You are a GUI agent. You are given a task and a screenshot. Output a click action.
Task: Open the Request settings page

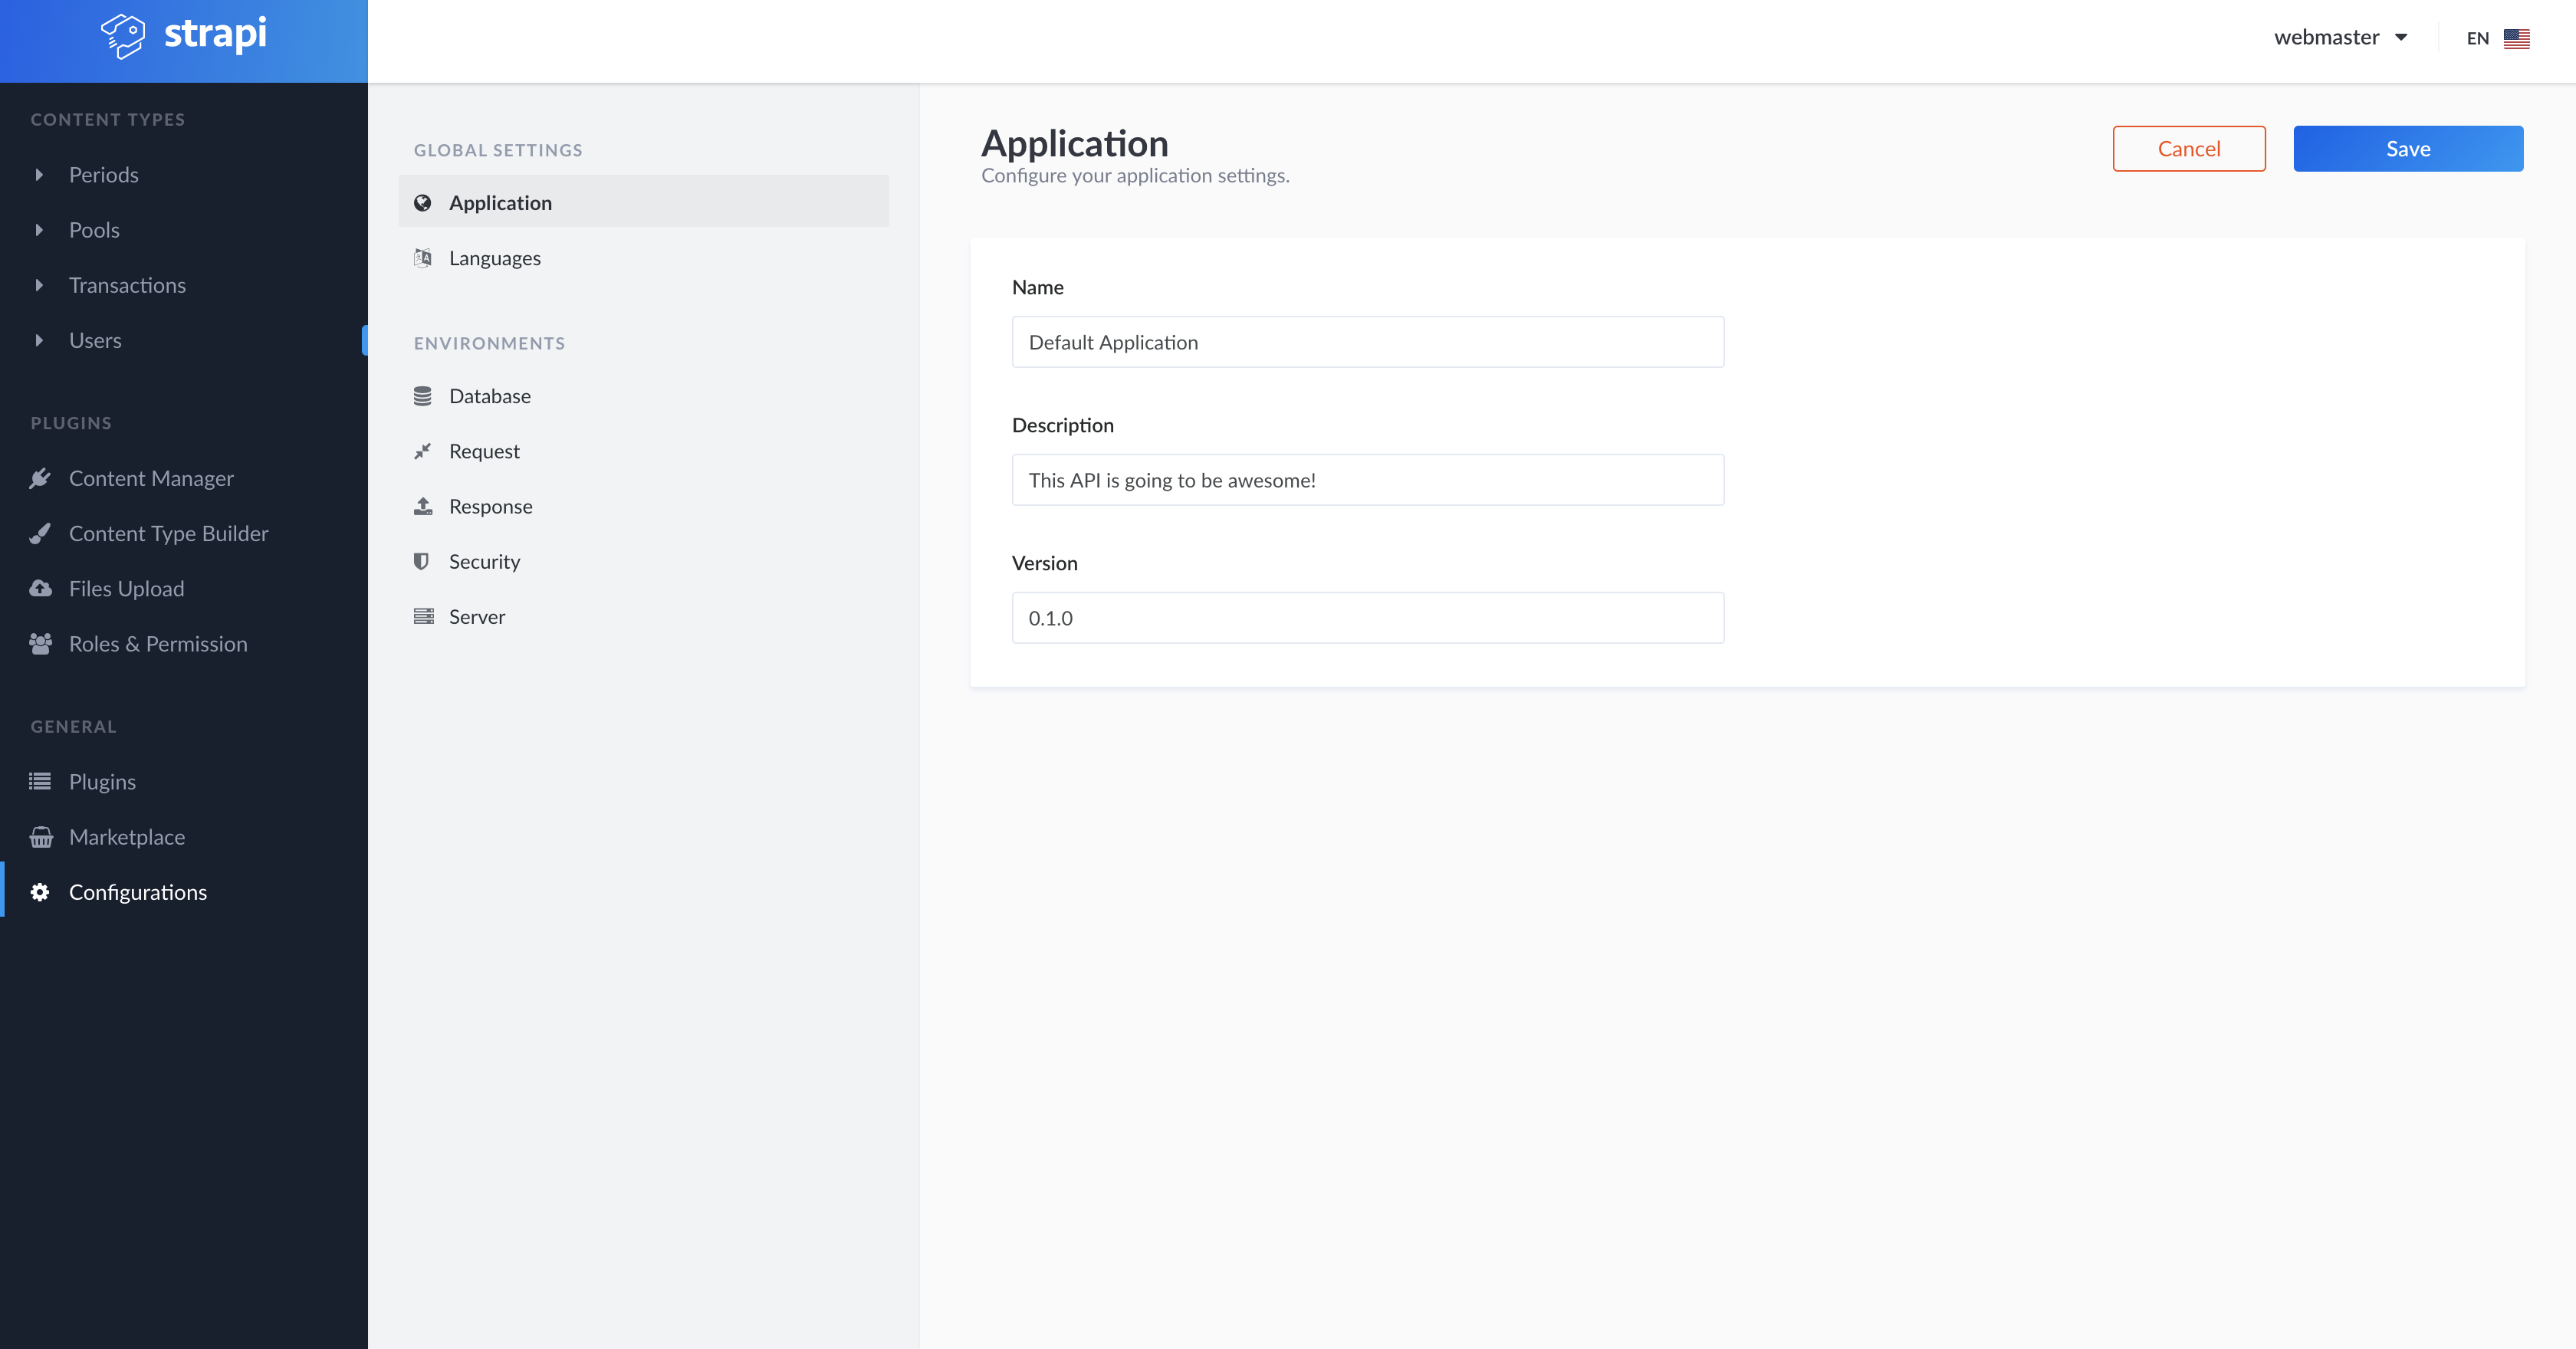[x=484, y=450]
